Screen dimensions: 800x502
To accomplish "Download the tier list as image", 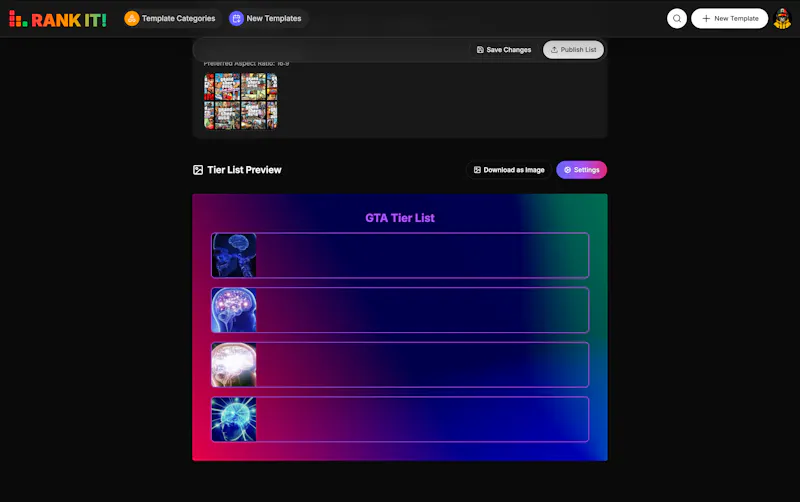I will [x=509, y=170].
